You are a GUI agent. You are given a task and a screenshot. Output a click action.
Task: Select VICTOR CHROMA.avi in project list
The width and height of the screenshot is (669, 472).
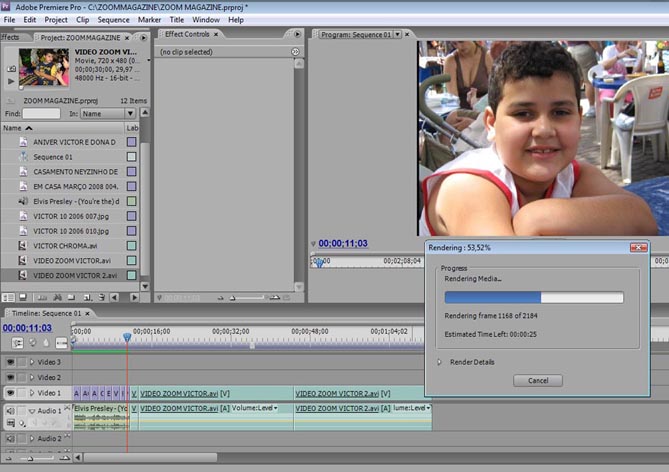[x=65, y=245]
